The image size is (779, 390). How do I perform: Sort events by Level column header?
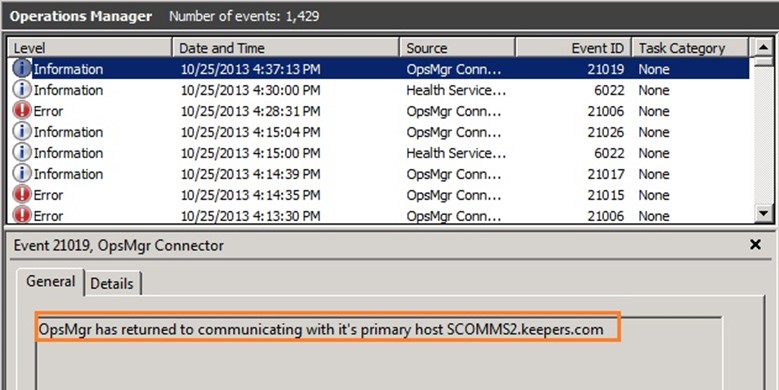[90, 48]
